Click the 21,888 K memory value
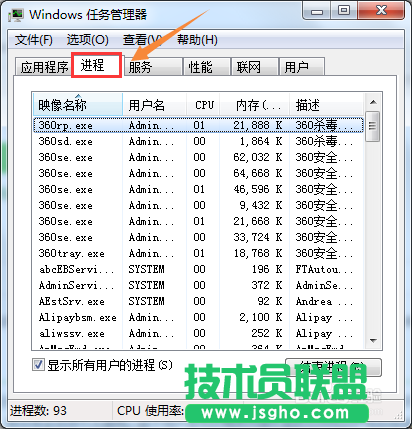Viewport: 412px width, 429px height. [x=258, y=125]
